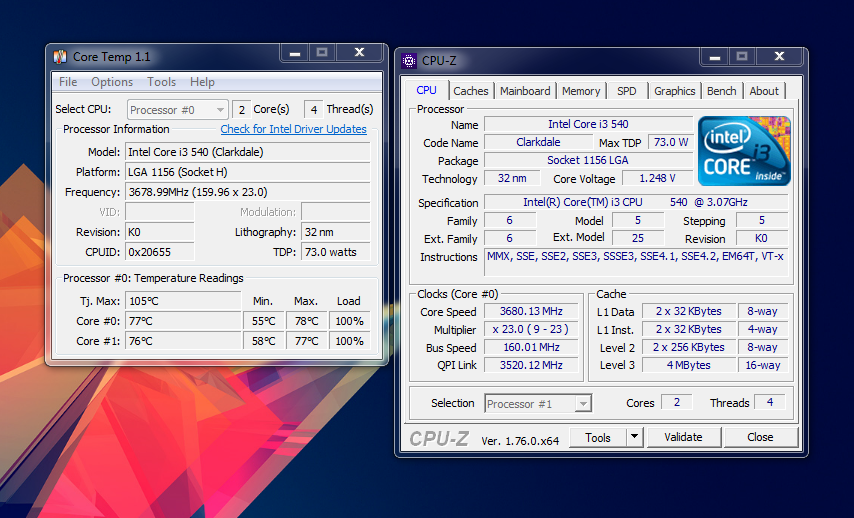Select the CPU tab in CPU-Z
The width and height of the screenshot is (854, 518).
(426, 90)
